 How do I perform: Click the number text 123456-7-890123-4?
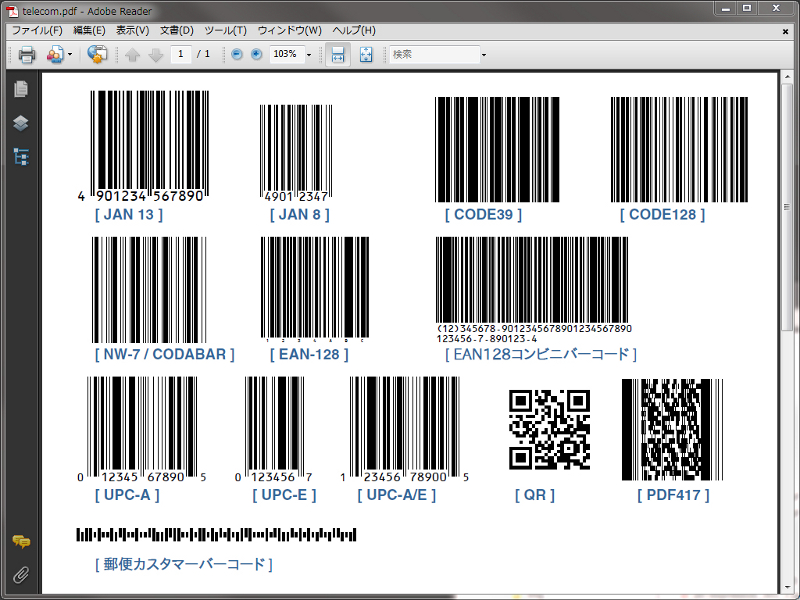[x=487, y=339]
